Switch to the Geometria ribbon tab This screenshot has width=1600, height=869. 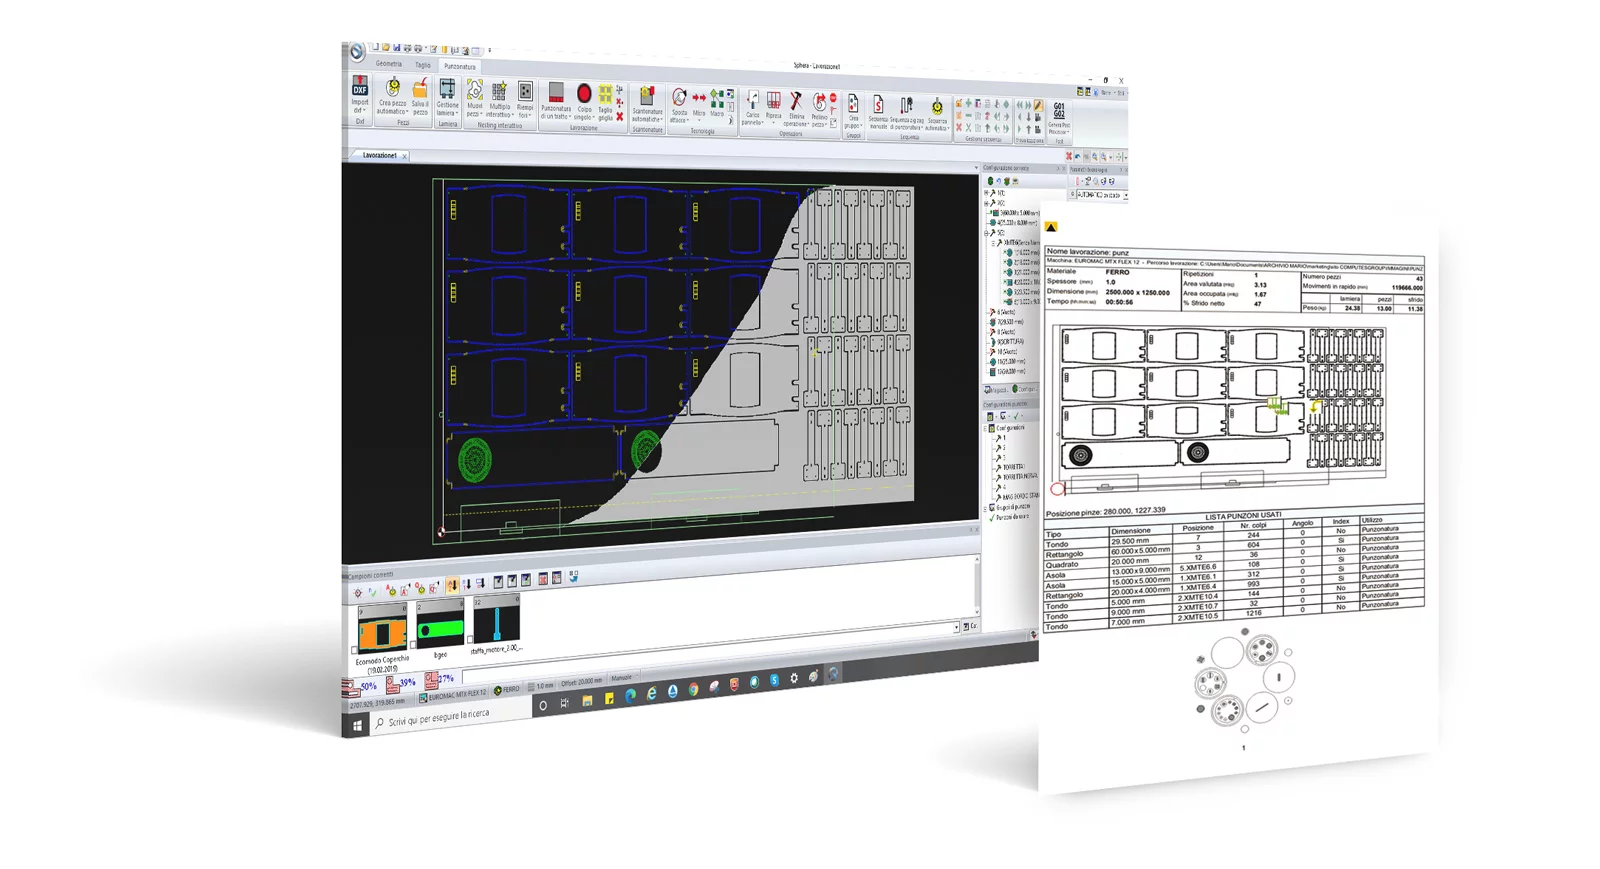point(389,64)
